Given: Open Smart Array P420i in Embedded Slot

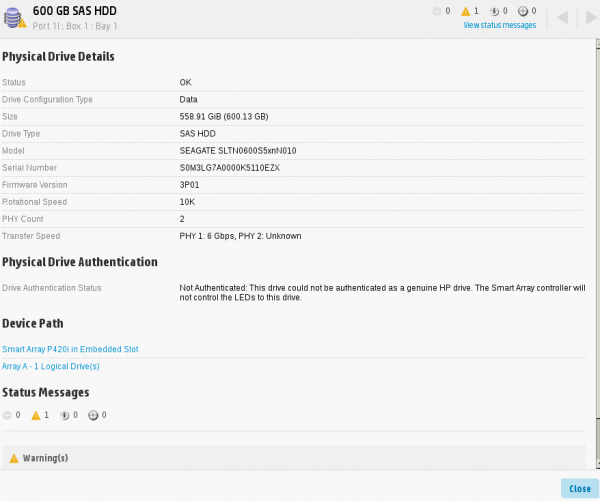Looking at the screenshot, I should [70, 349].
